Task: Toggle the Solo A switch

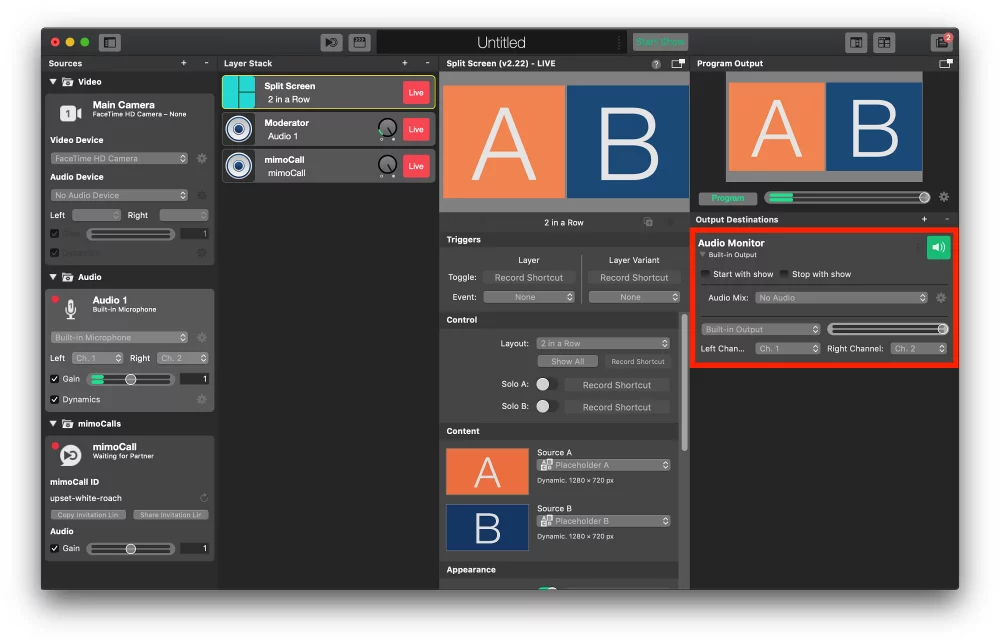Action: (547, 384)
